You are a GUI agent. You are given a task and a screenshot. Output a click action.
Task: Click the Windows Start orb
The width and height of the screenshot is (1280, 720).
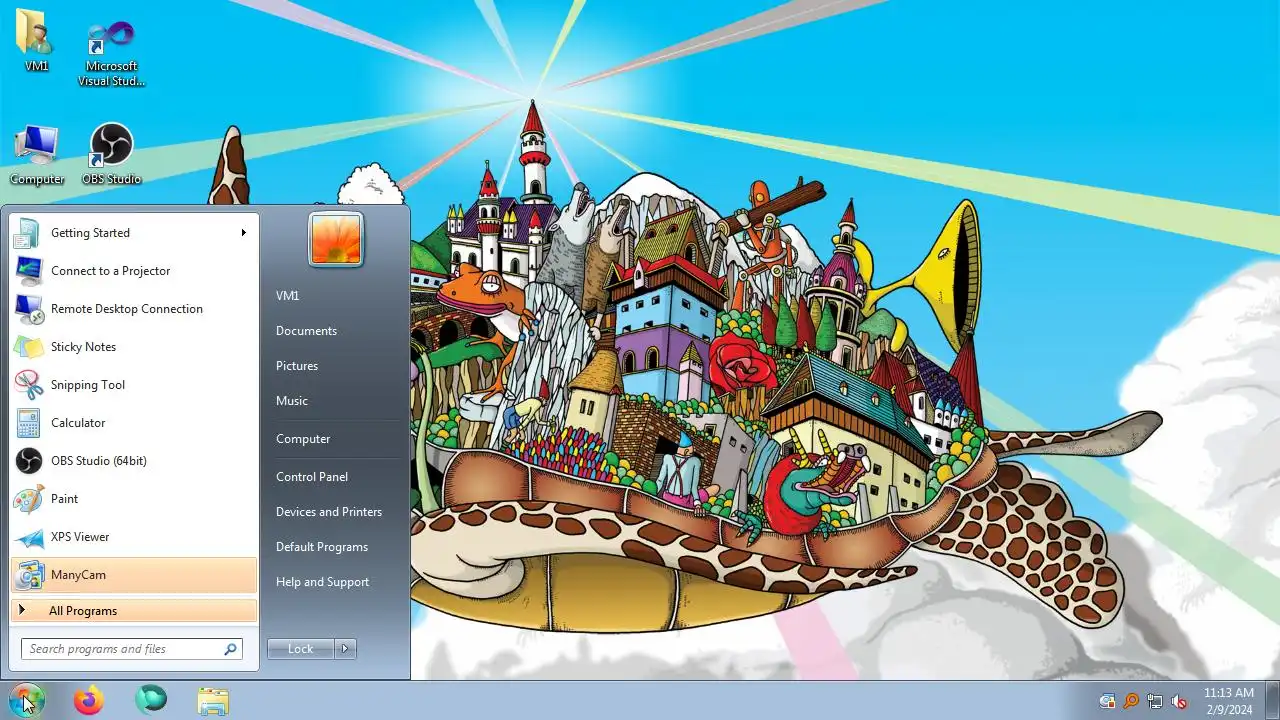pyautogui.click(x=27, y=700)
